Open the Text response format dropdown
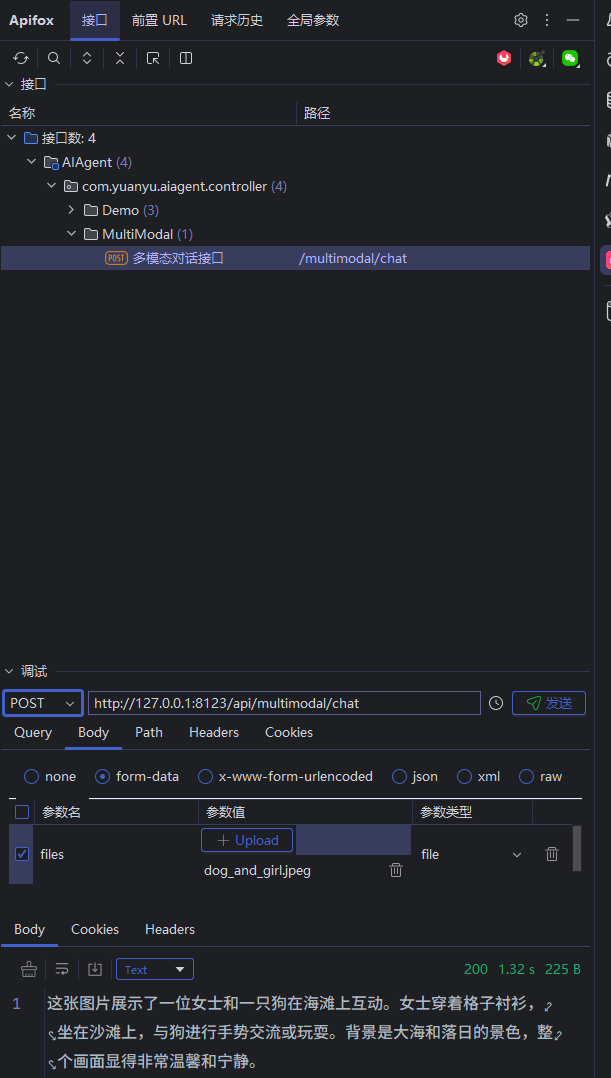 (x=154, y=969)
